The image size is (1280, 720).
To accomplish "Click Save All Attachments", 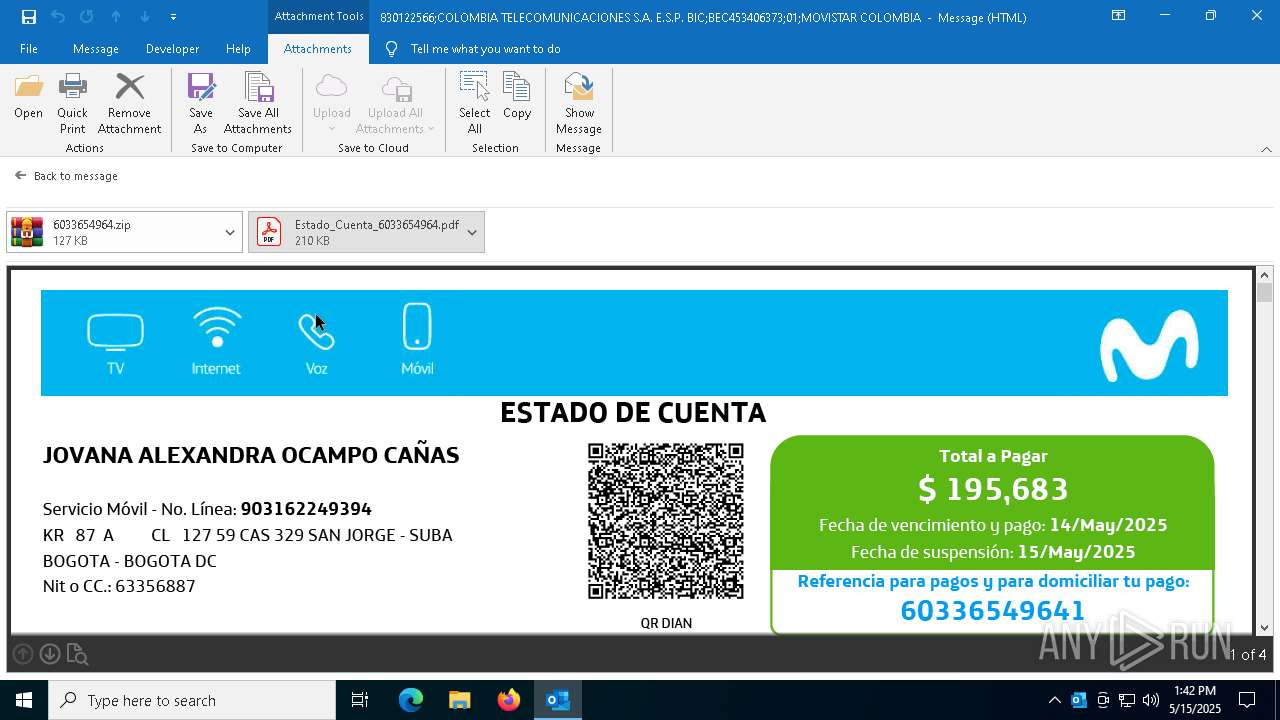I will pyautogui.click(x=258, y=104).
